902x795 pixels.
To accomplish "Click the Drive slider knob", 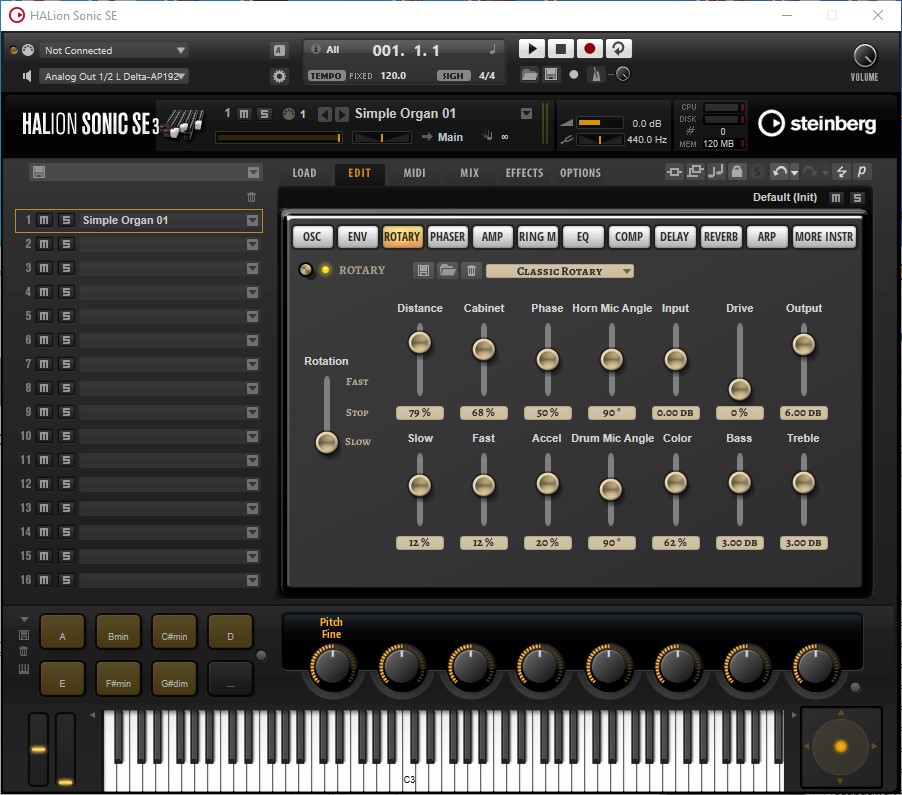I will [739, 389].
